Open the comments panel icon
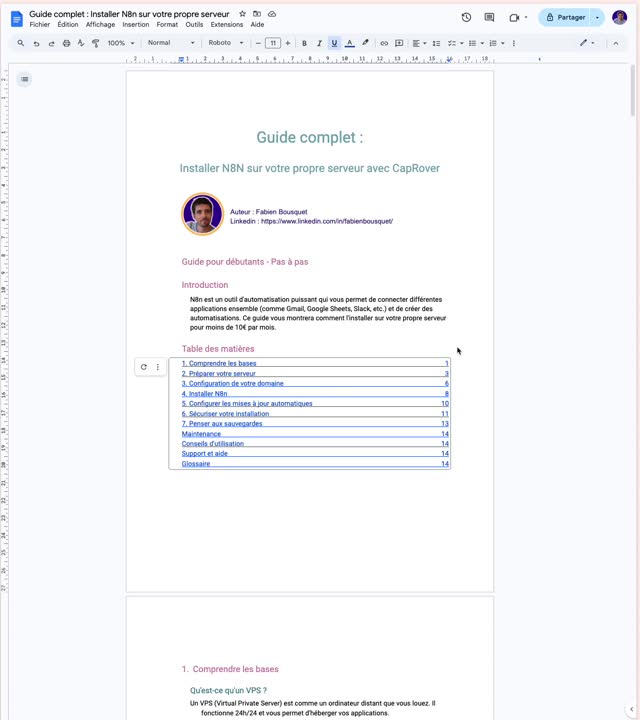 coord(489,17)
